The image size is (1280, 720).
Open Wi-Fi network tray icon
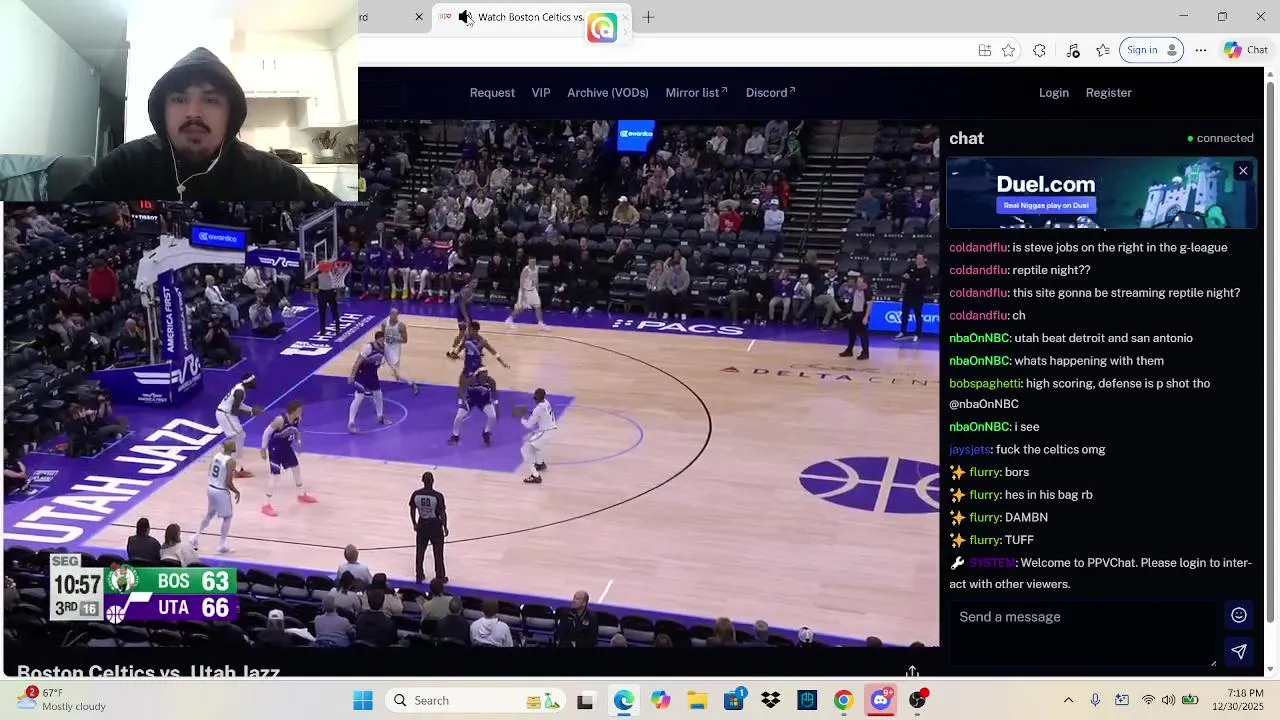[1148, 701]
